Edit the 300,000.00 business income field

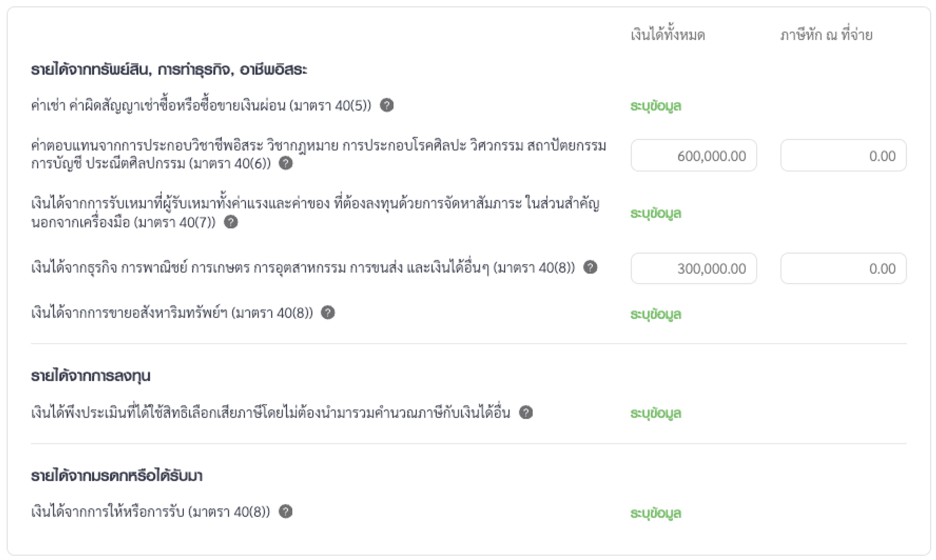pos(694,269)
